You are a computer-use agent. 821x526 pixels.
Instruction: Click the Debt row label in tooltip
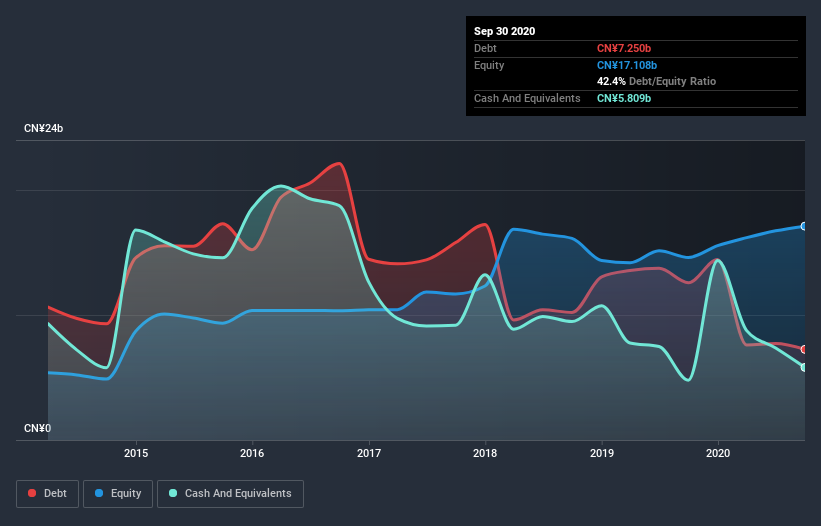pyautogui.click(x=485, y=48)
